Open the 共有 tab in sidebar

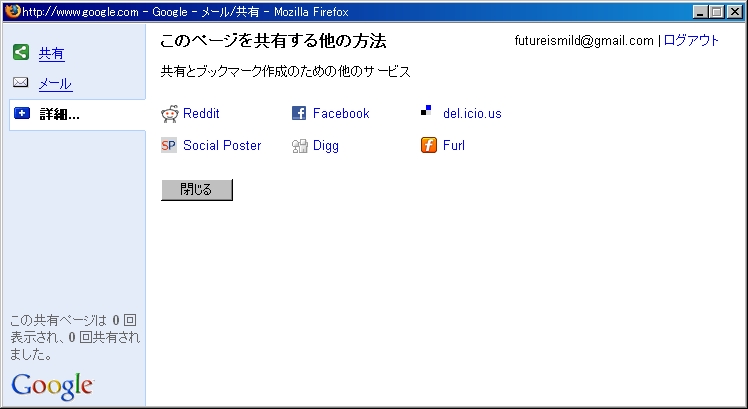pyautogui.click(x=52, y=54)
